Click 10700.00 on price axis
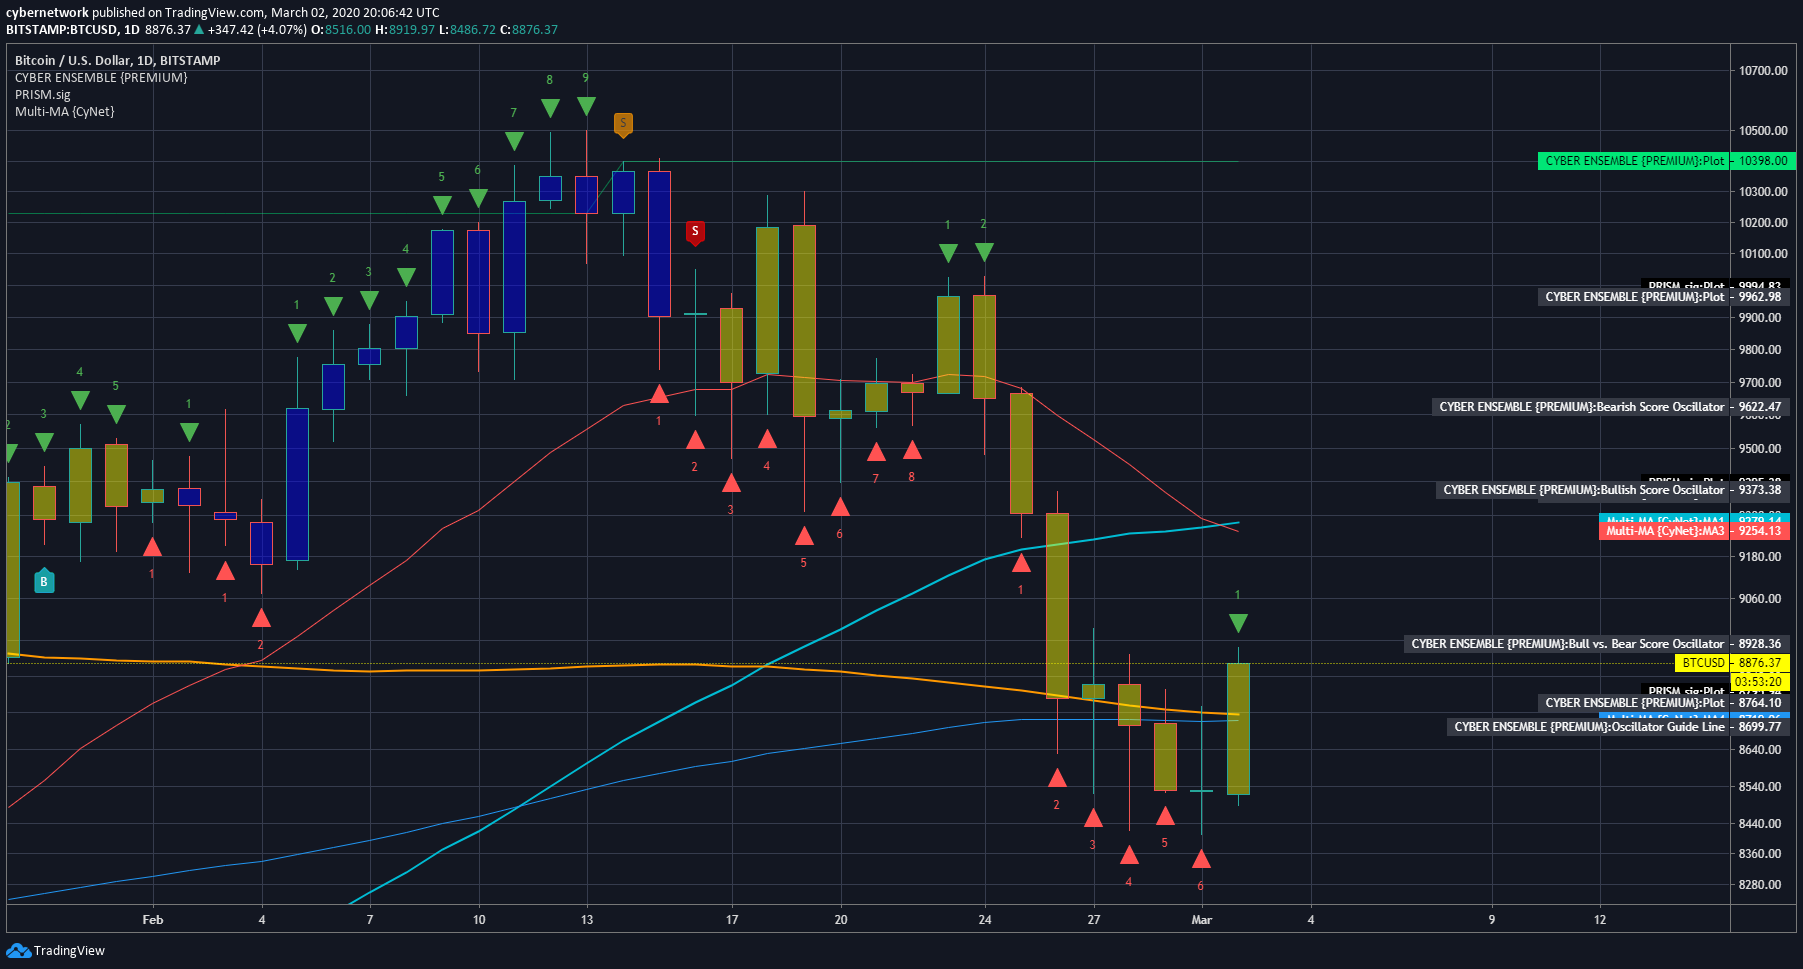Viewport: 1803px width, 969px height. click(x=1763, y=71)
